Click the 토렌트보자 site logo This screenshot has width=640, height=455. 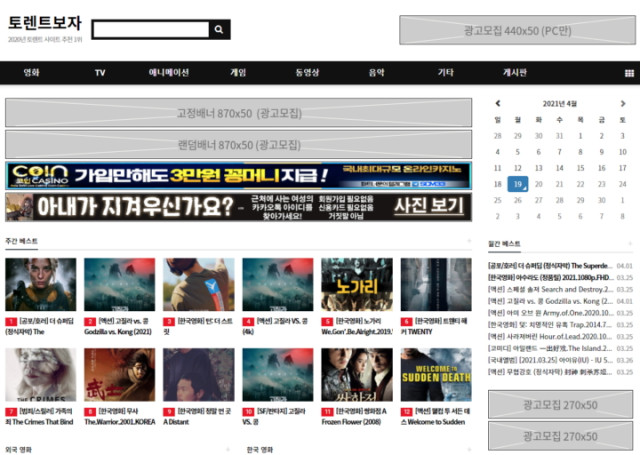pyautogui.click(x=45, y=23)
